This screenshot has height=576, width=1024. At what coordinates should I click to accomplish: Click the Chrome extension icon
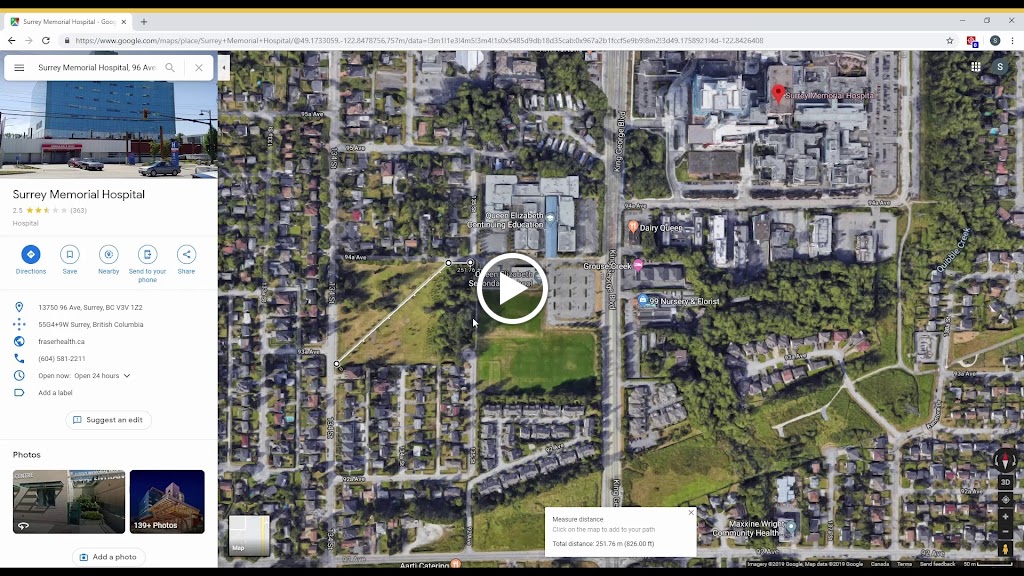coord(972,41)
